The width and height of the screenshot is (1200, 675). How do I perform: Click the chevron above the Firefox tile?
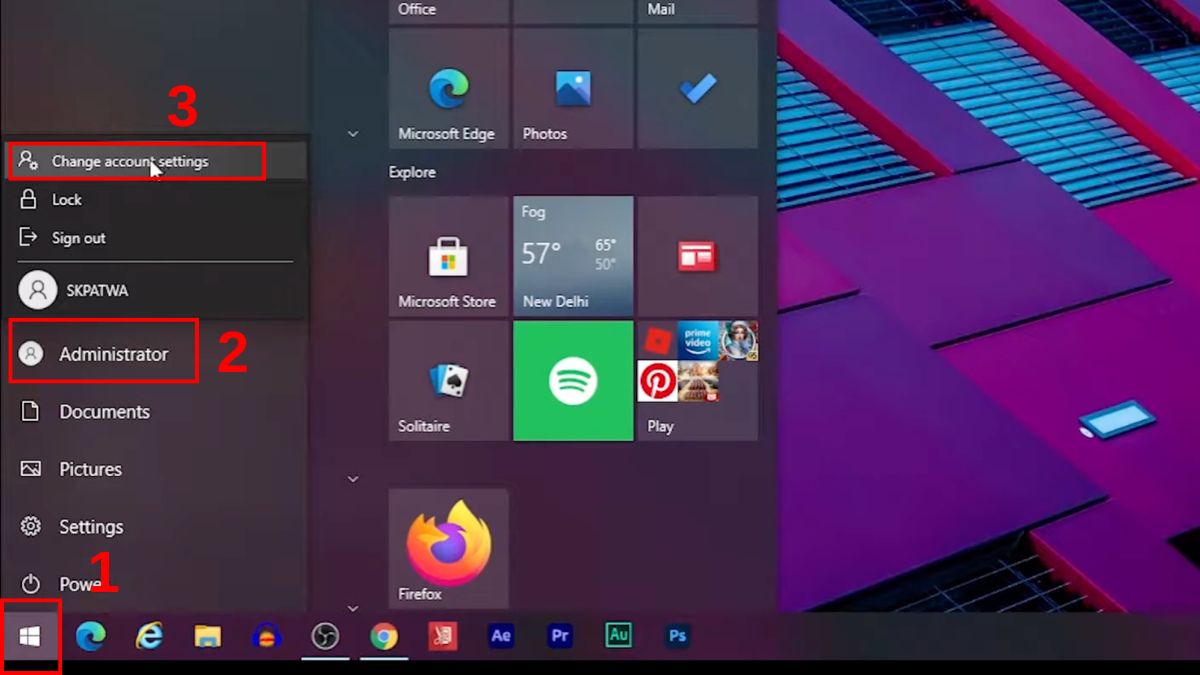(x=352, y=479)
